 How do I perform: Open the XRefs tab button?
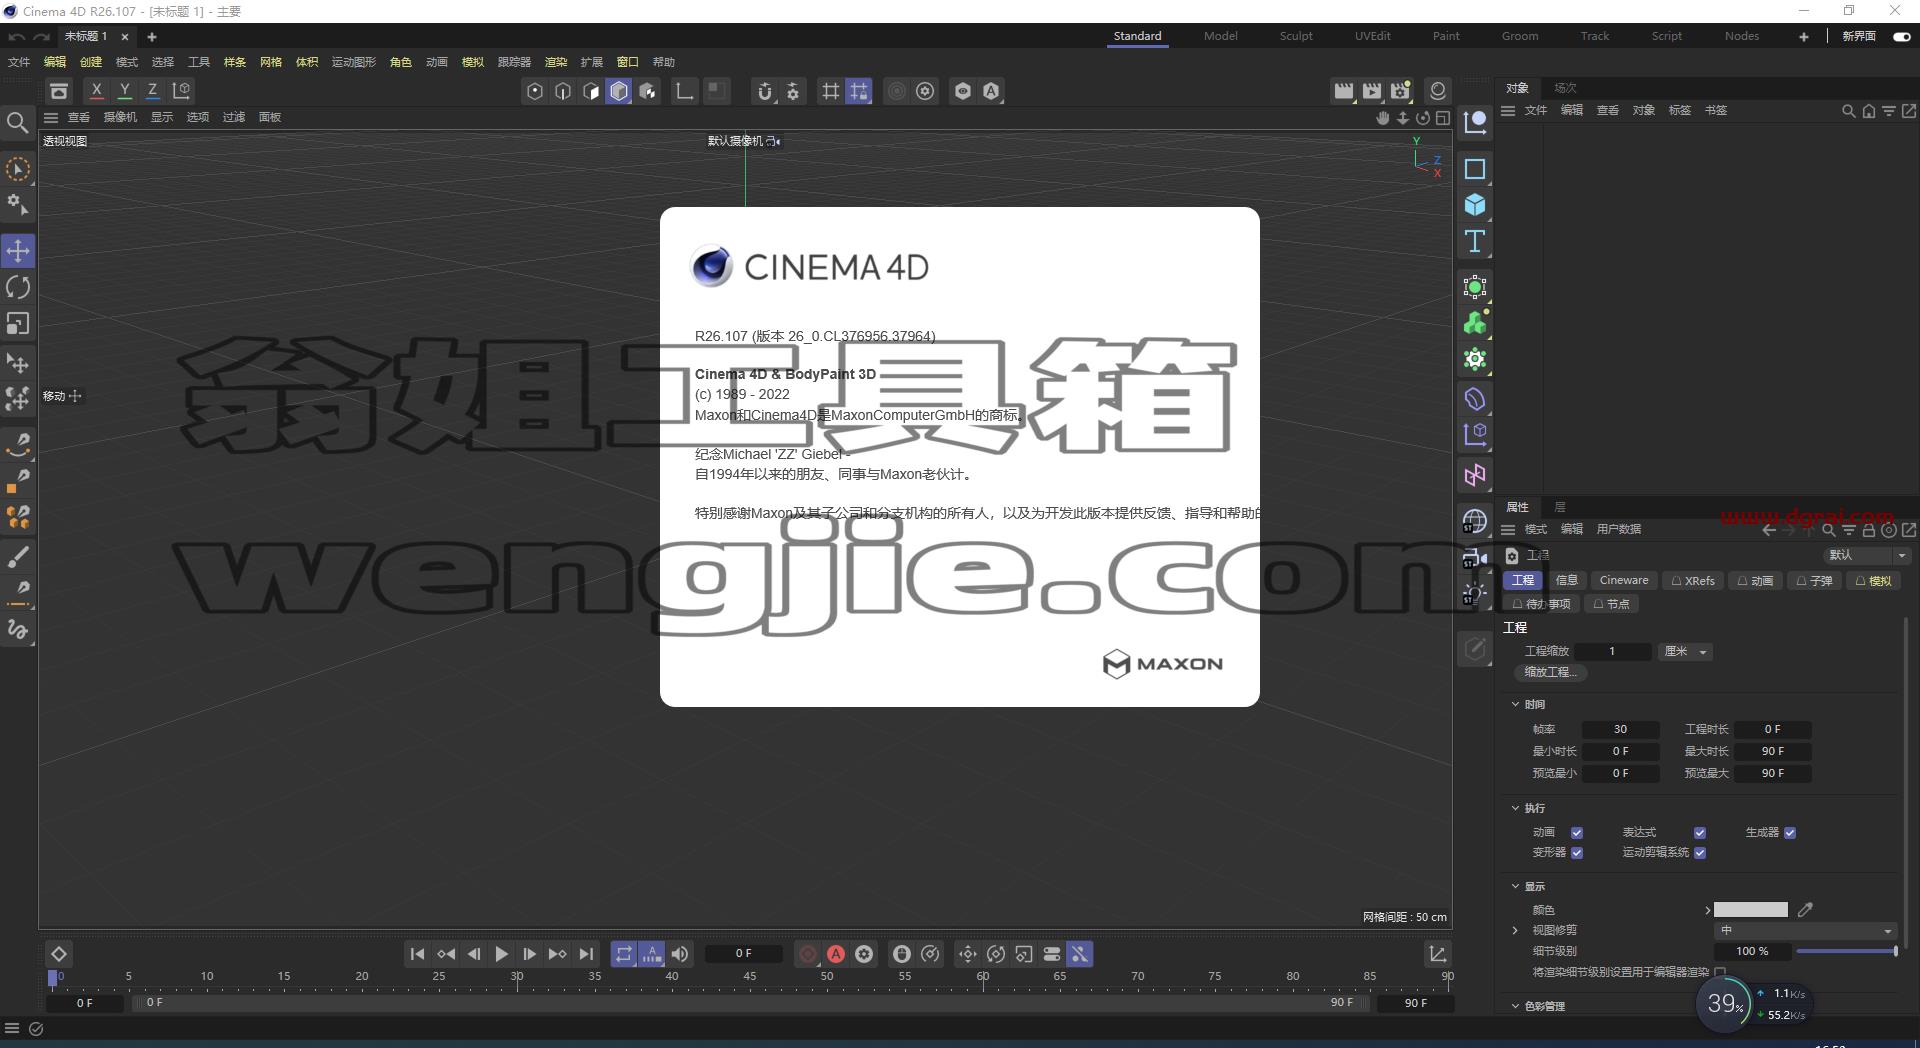[1693, 581]
